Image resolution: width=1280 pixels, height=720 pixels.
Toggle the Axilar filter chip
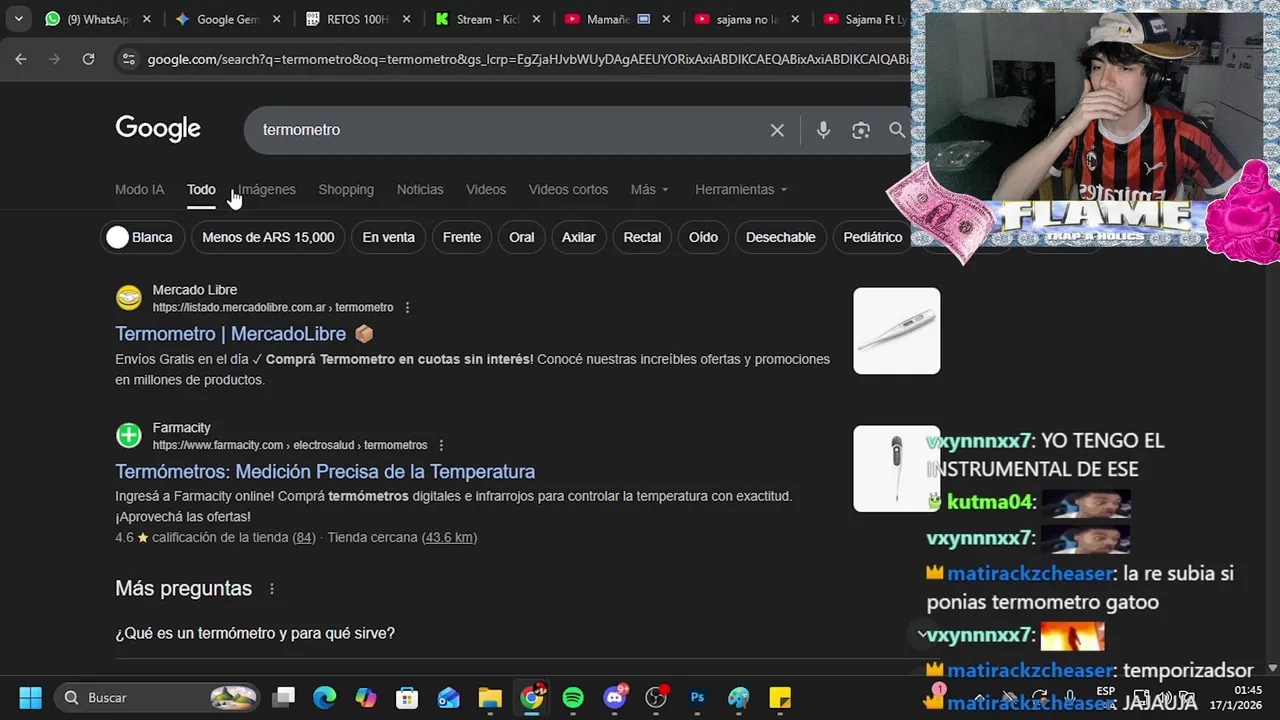point(578,237)
